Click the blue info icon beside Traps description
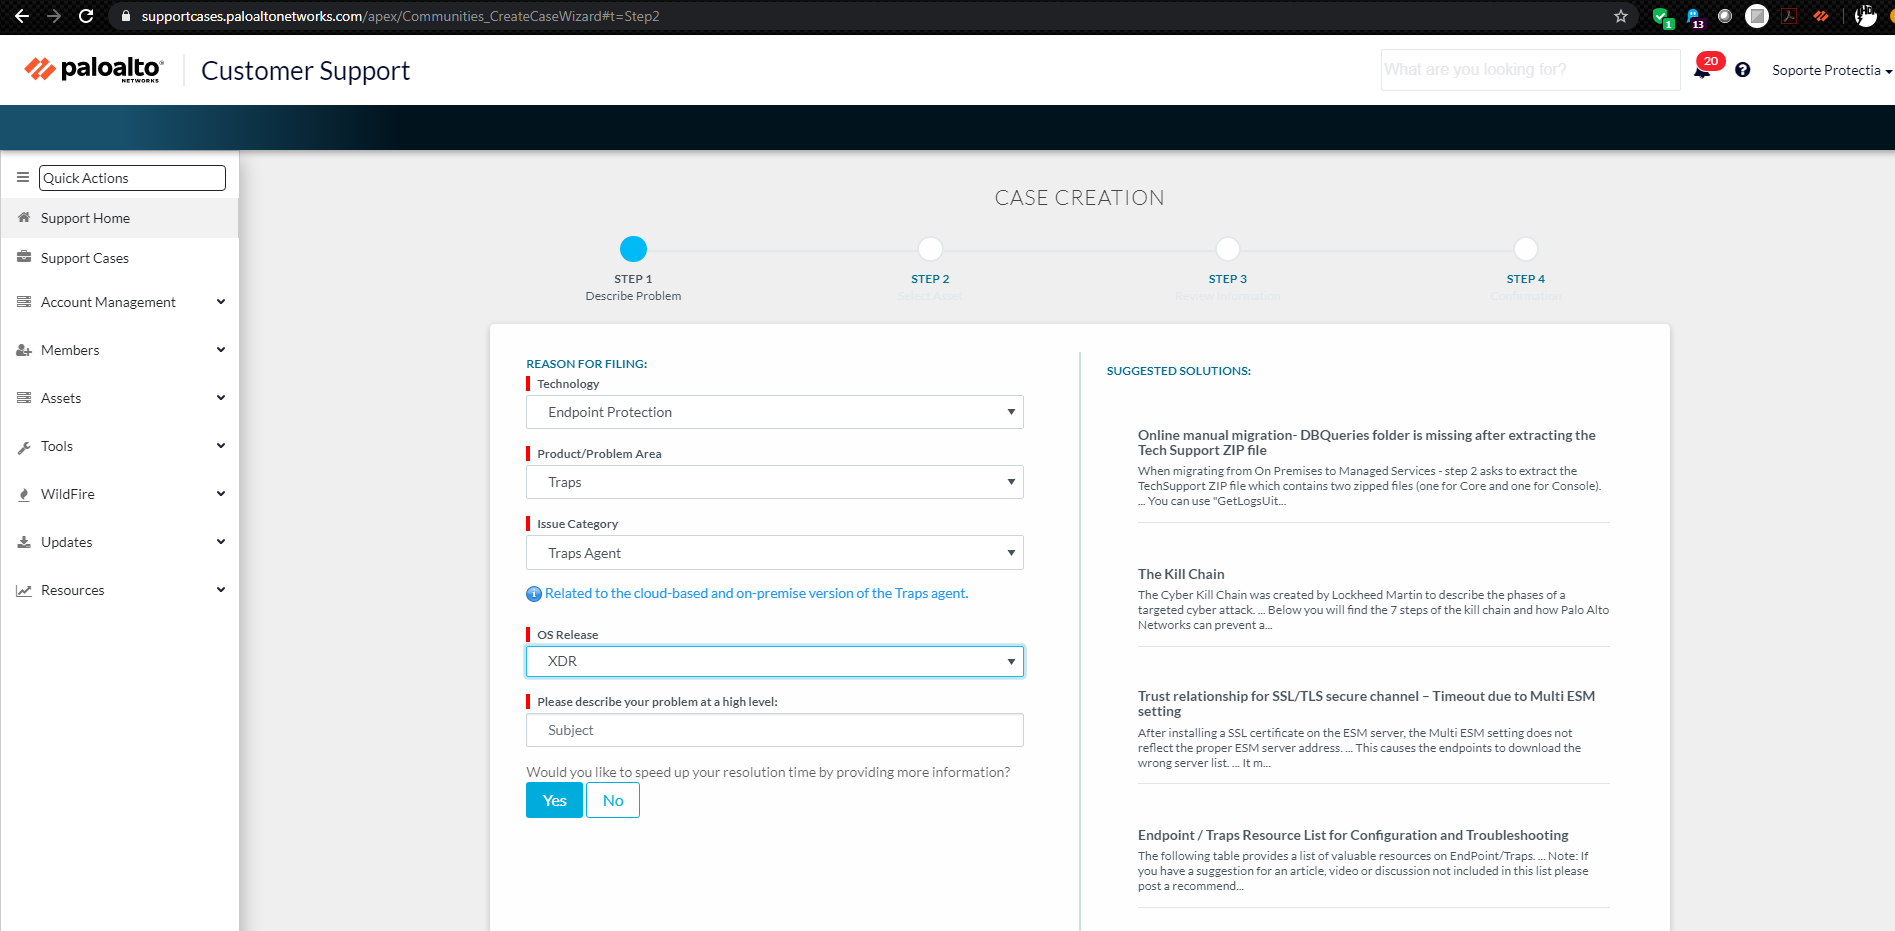Screen dimensions: 1895x931 (x=534, y=594)
